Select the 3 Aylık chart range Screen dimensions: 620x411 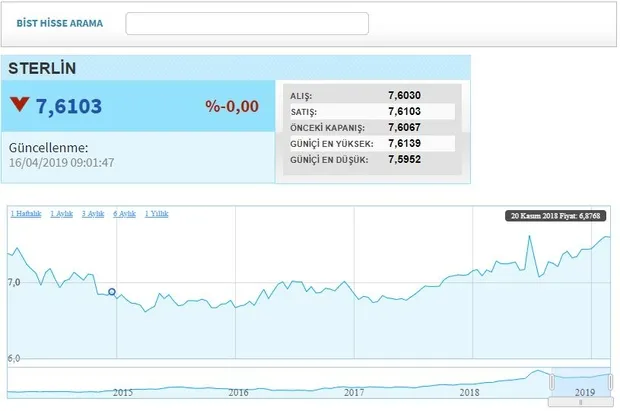[x=93, y=214]
